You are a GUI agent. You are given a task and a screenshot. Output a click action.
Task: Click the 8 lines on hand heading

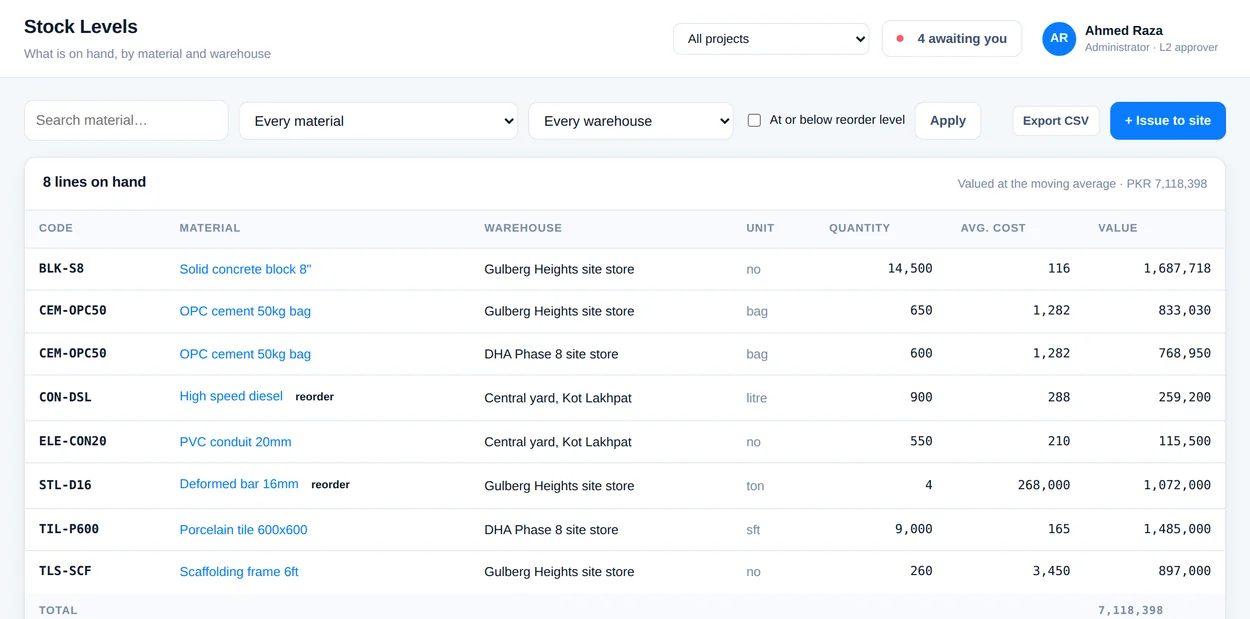click(x=94, y=182)
